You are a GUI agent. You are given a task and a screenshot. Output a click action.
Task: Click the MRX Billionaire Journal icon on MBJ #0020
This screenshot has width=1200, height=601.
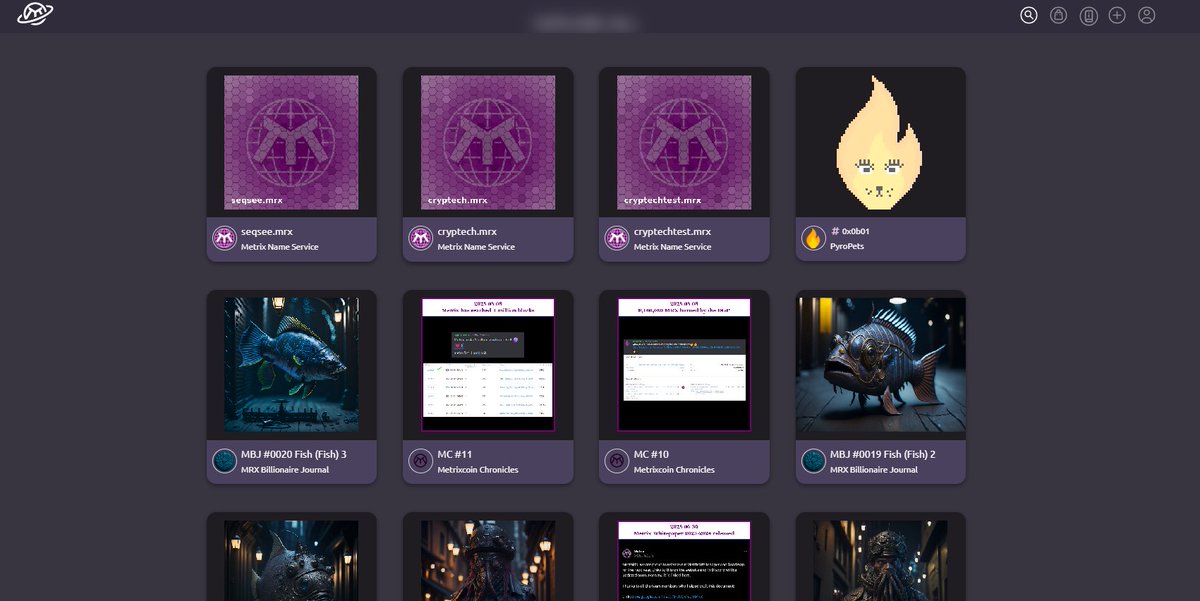[x=223, y=460]
